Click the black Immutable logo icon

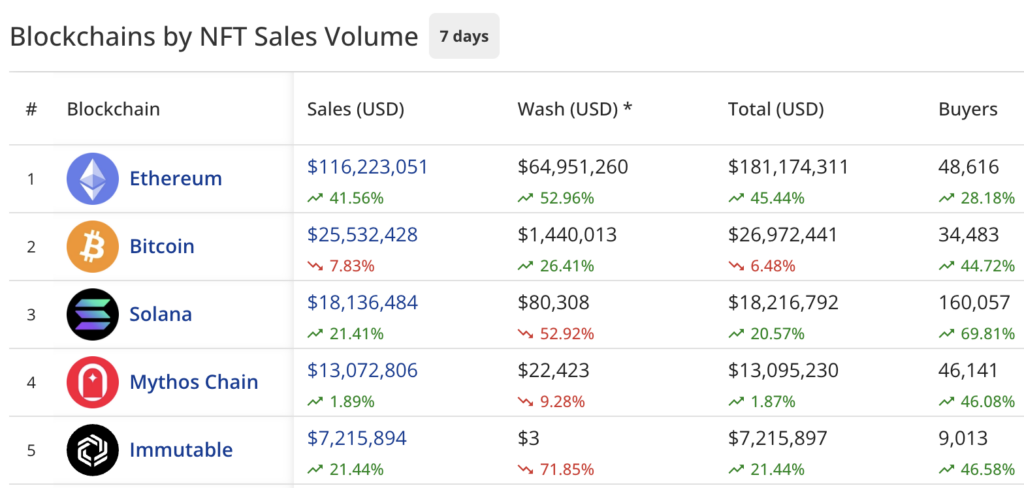point(92,450)
